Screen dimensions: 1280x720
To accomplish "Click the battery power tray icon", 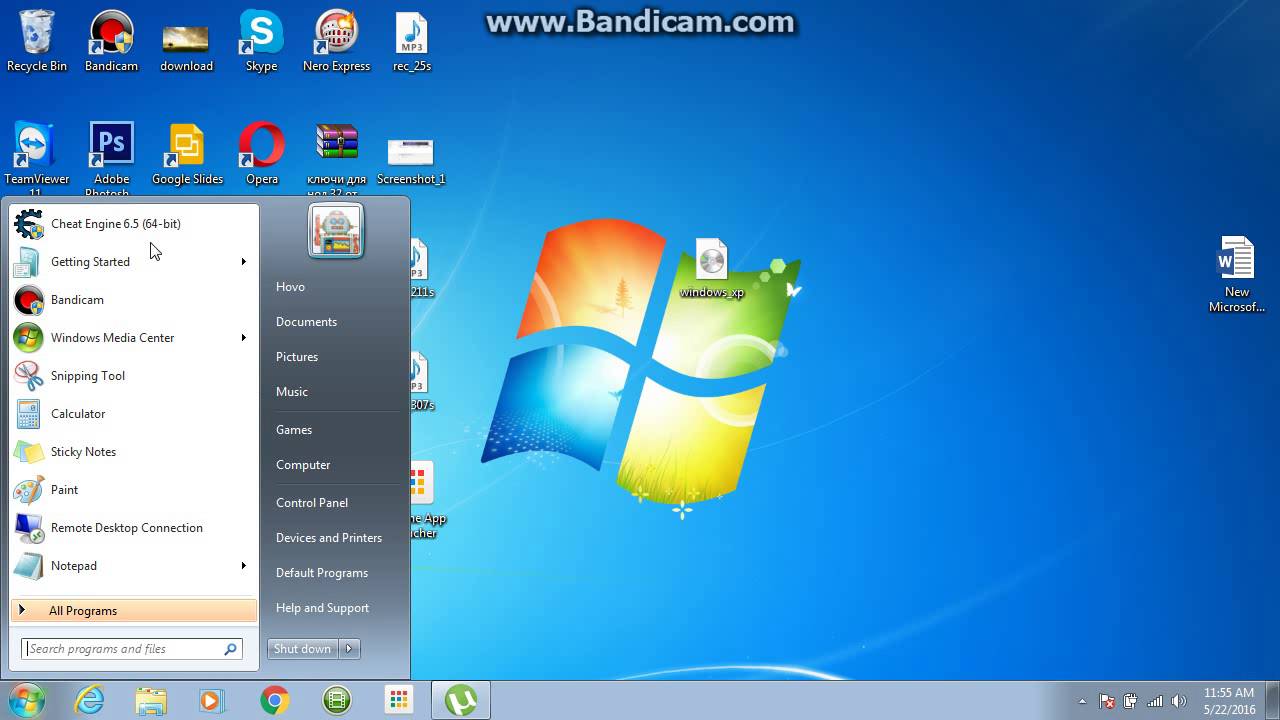I will coord(1131,702).
